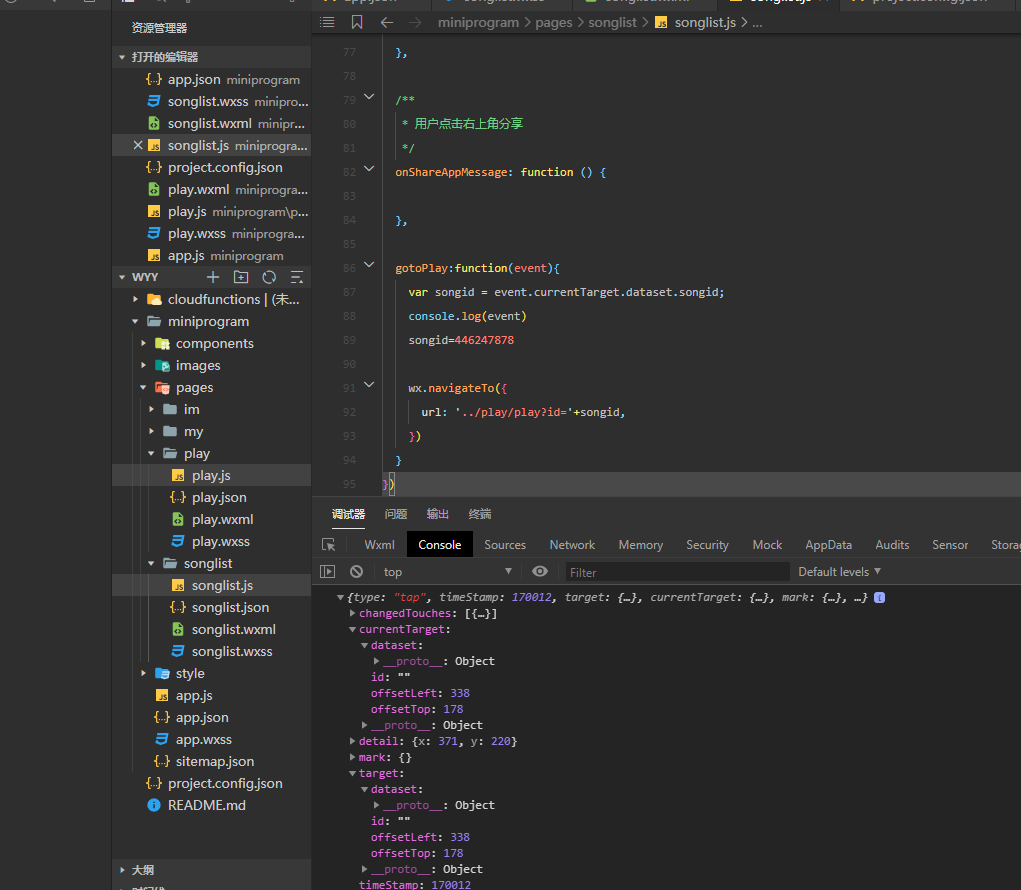
Task: Refresh the WYY file explorer
Action: click(269, 277)
